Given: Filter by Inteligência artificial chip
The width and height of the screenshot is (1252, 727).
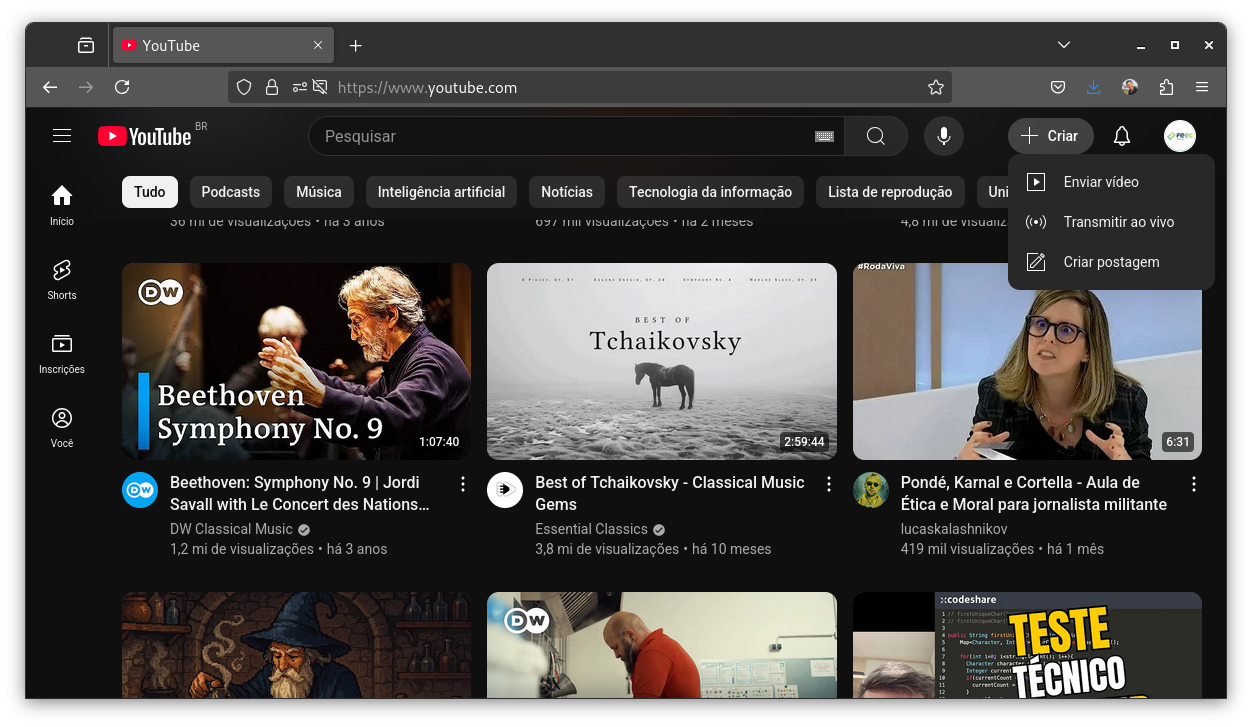Looking at the screenshot, I should click(x=441, y=192).
